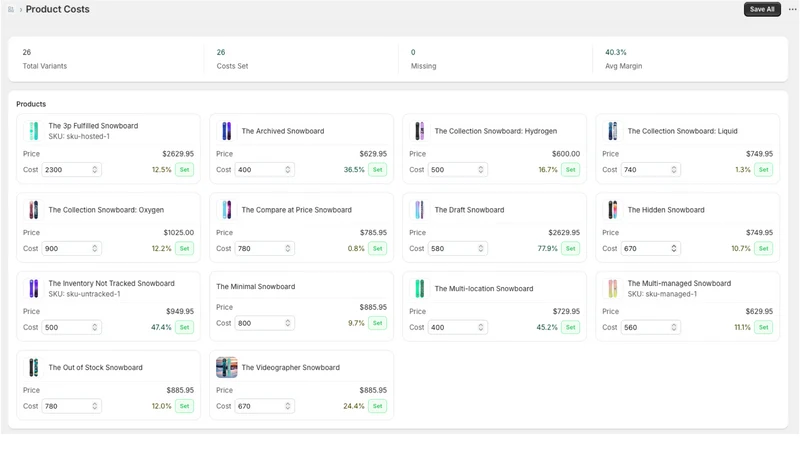The image size is (800, 450).
Task: Focus the Multi-managed Snowboard cost field 560
Action: coord(651,327)
